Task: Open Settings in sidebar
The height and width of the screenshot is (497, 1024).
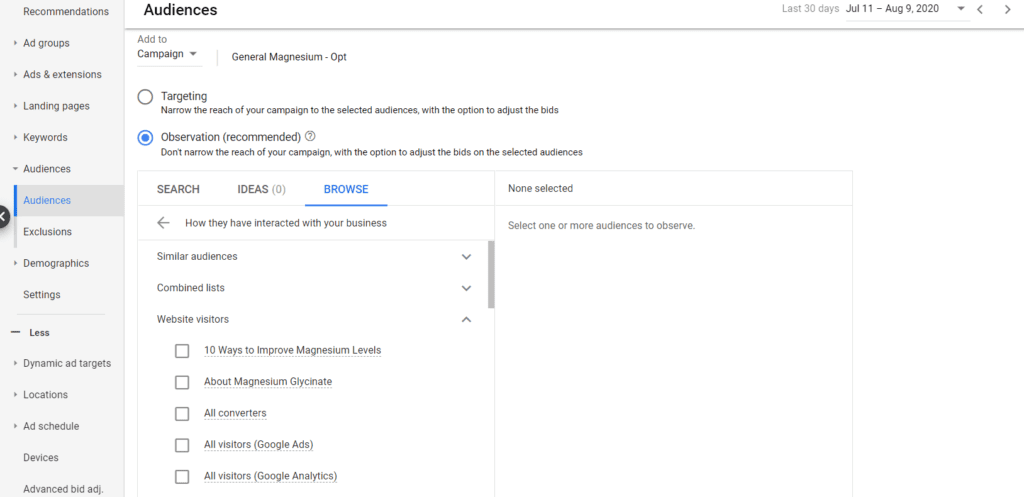Action: pos(42,295)
